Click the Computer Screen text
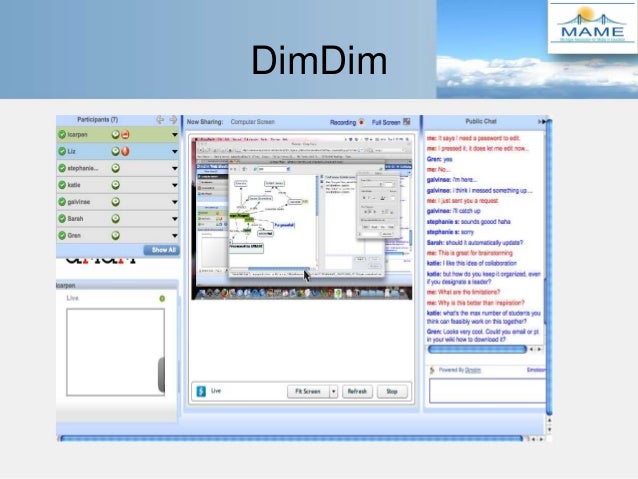 click(x=253, y=122)
